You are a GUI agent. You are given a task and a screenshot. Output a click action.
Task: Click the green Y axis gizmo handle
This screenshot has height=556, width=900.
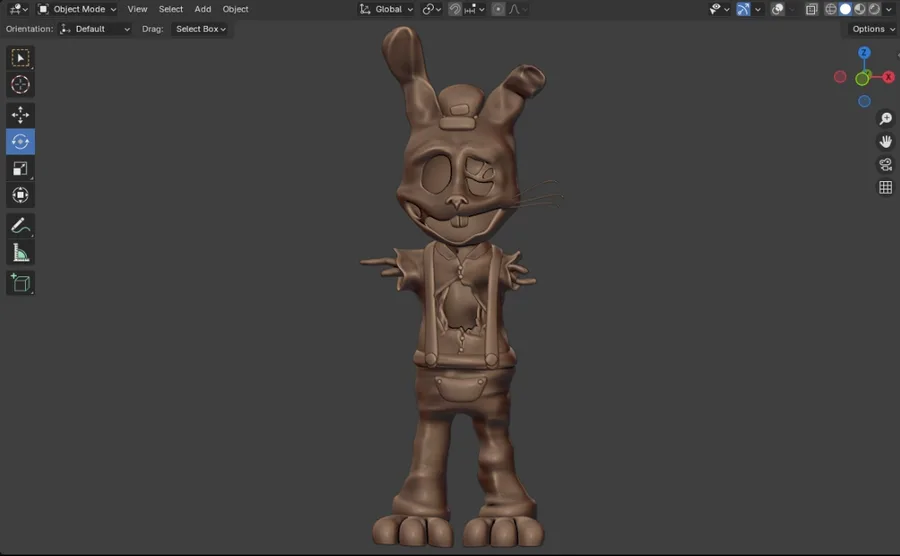(x=862, y=79)
